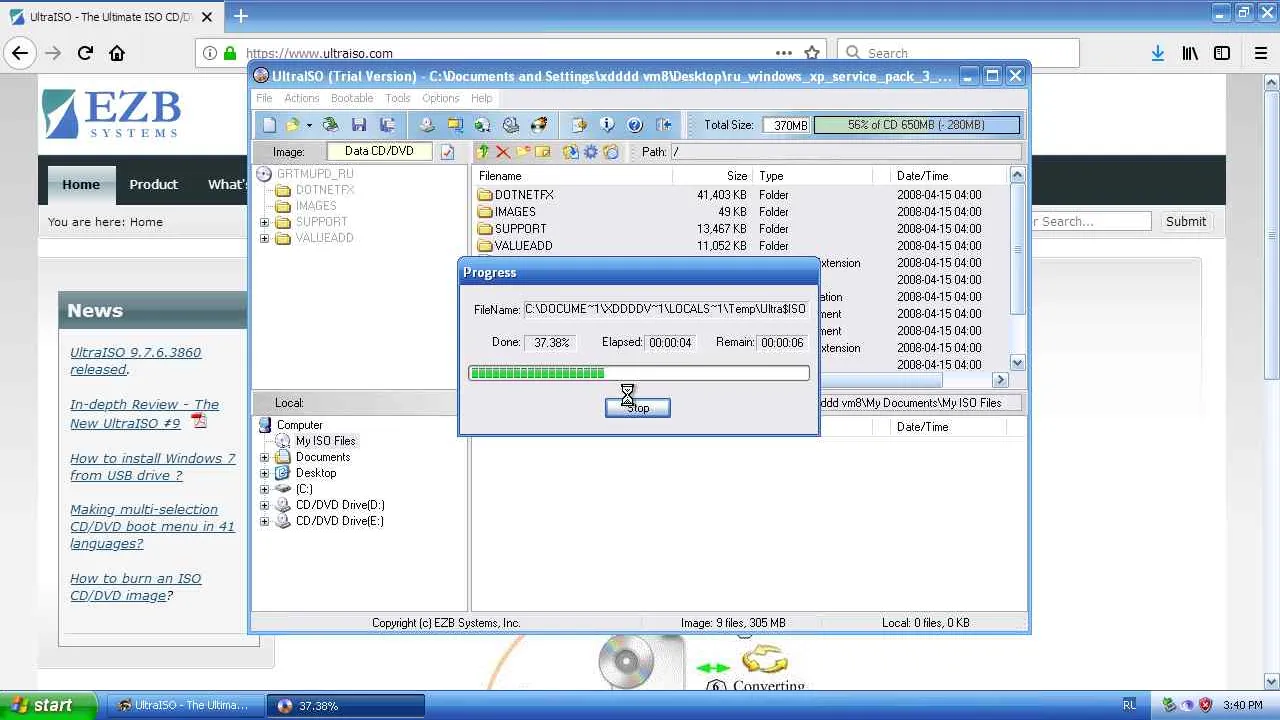Click the Open file icon in UltraISO toolbar
Screen dimensions: 1280x720
[x=293, y=125]
